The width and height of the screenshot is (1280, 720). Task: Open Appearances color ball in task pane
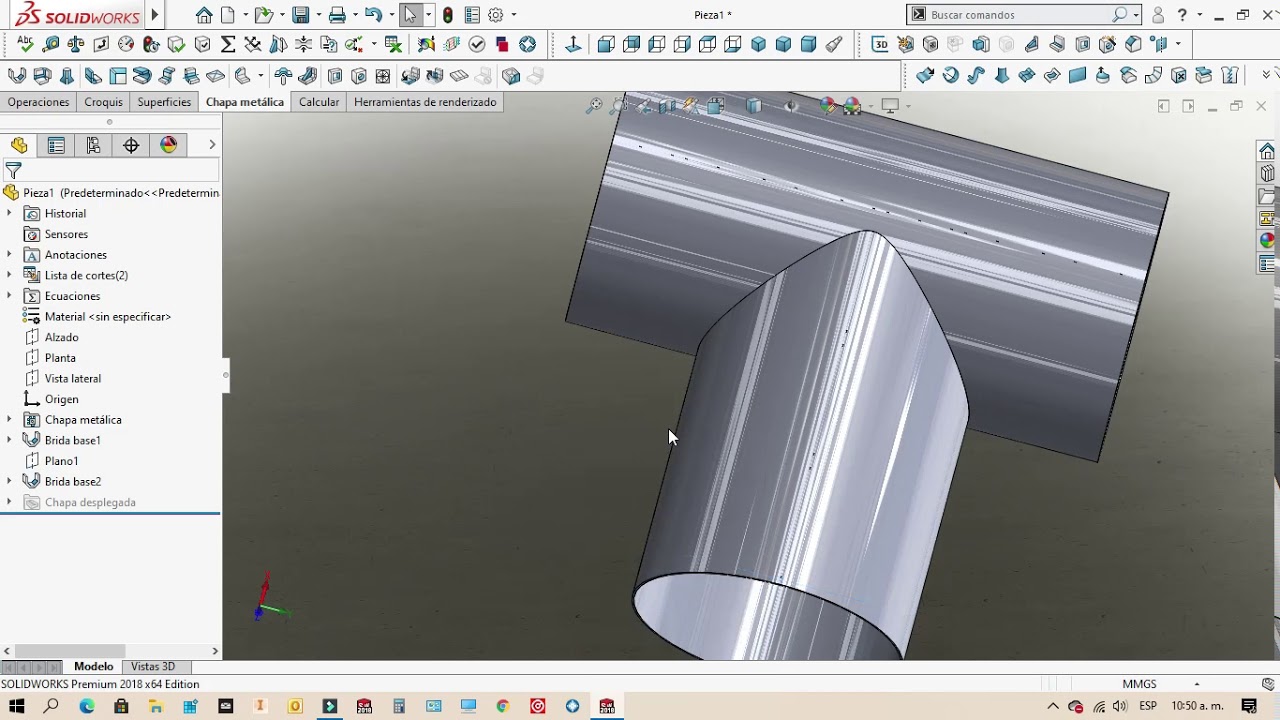[1267, 241]
